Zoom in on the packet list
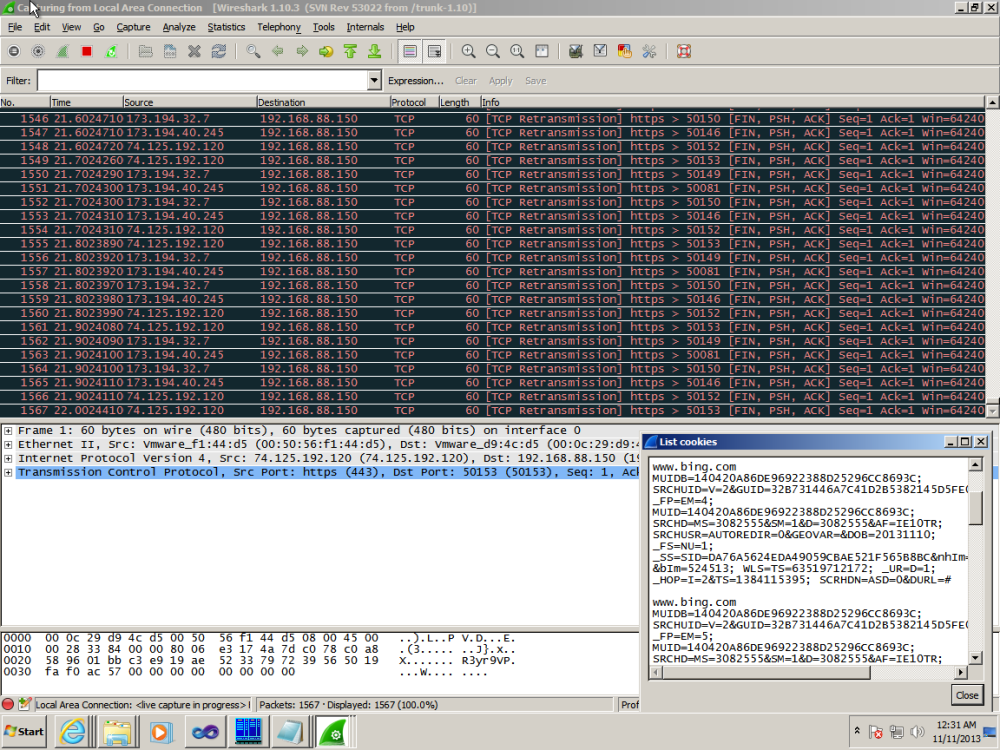 point(468,51)
